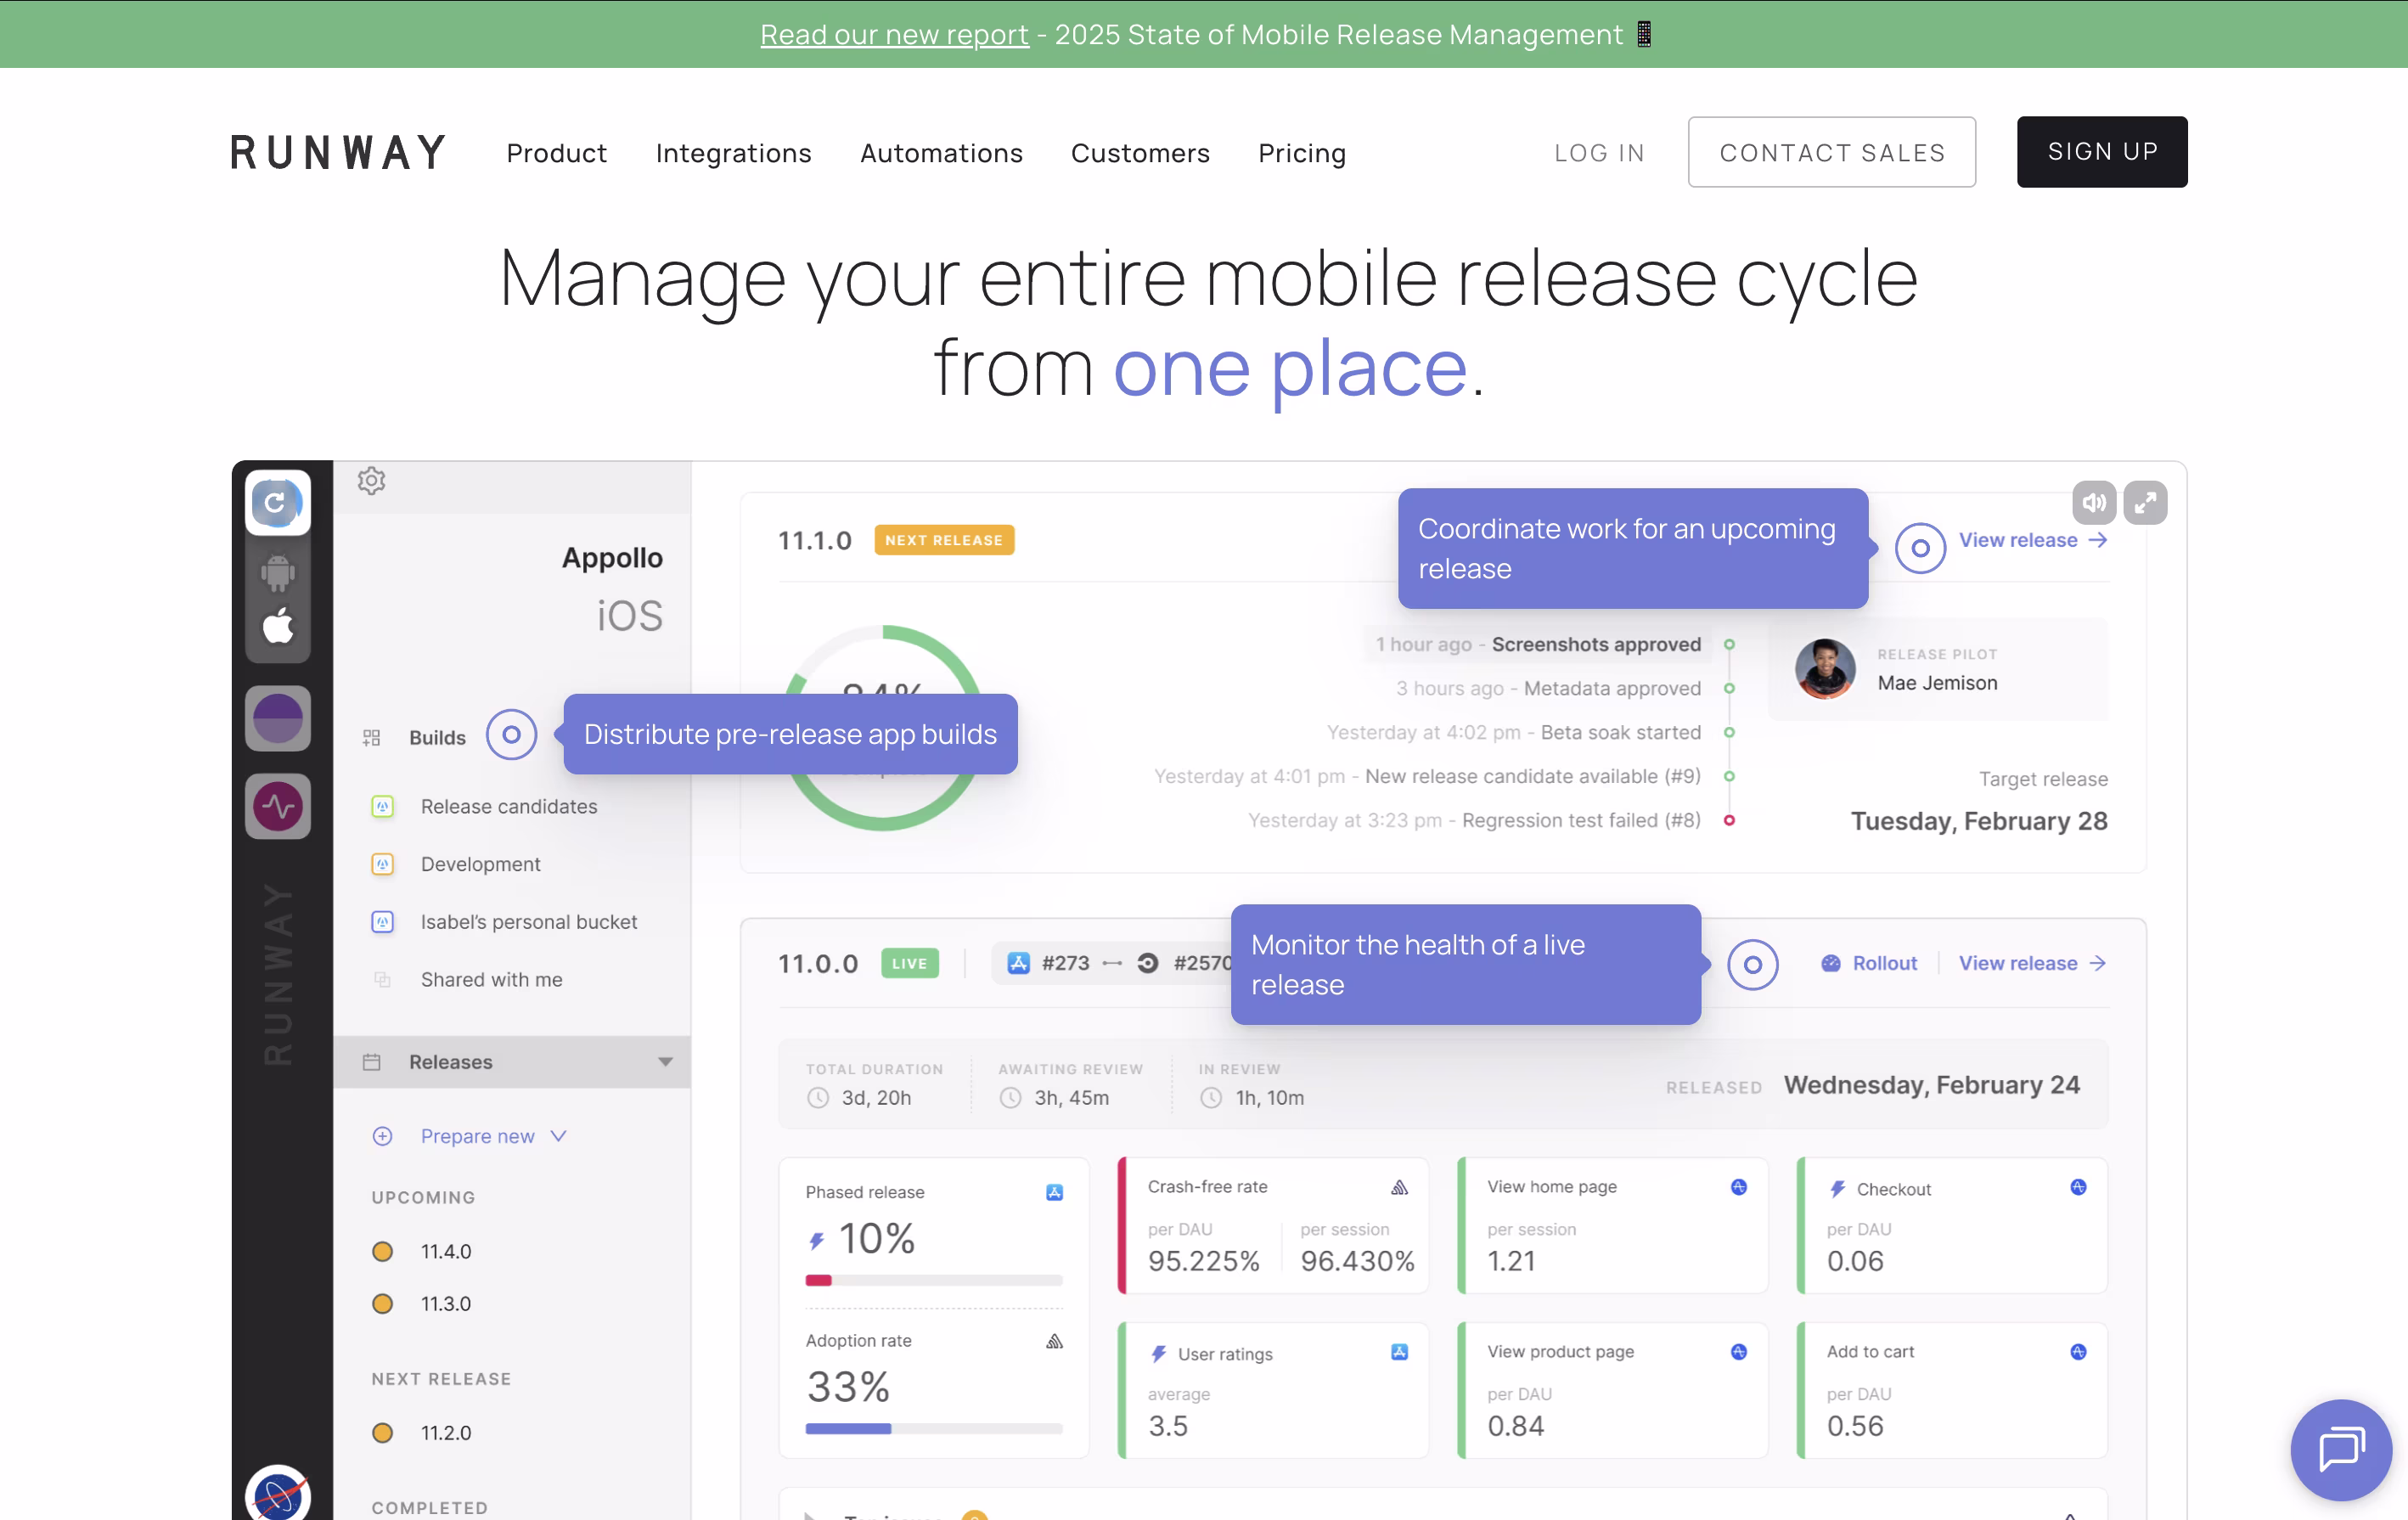This screenshot has height=1520, width=2408.
Task: Click the Screenshots approved timeline entry
Action: click(1537, 644)
